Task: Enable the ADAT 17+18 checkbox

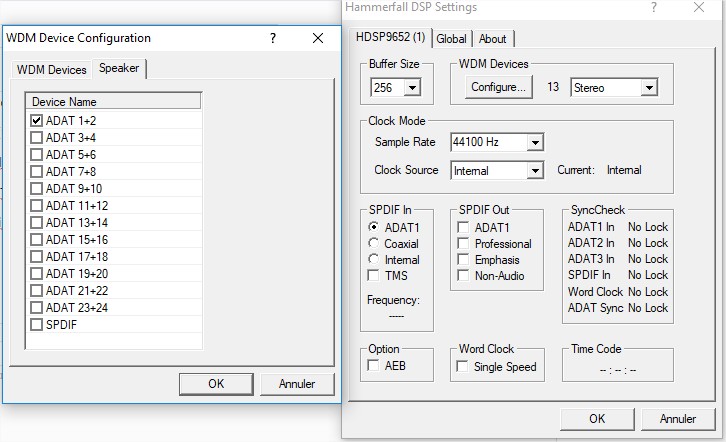Action: point(36,256)
